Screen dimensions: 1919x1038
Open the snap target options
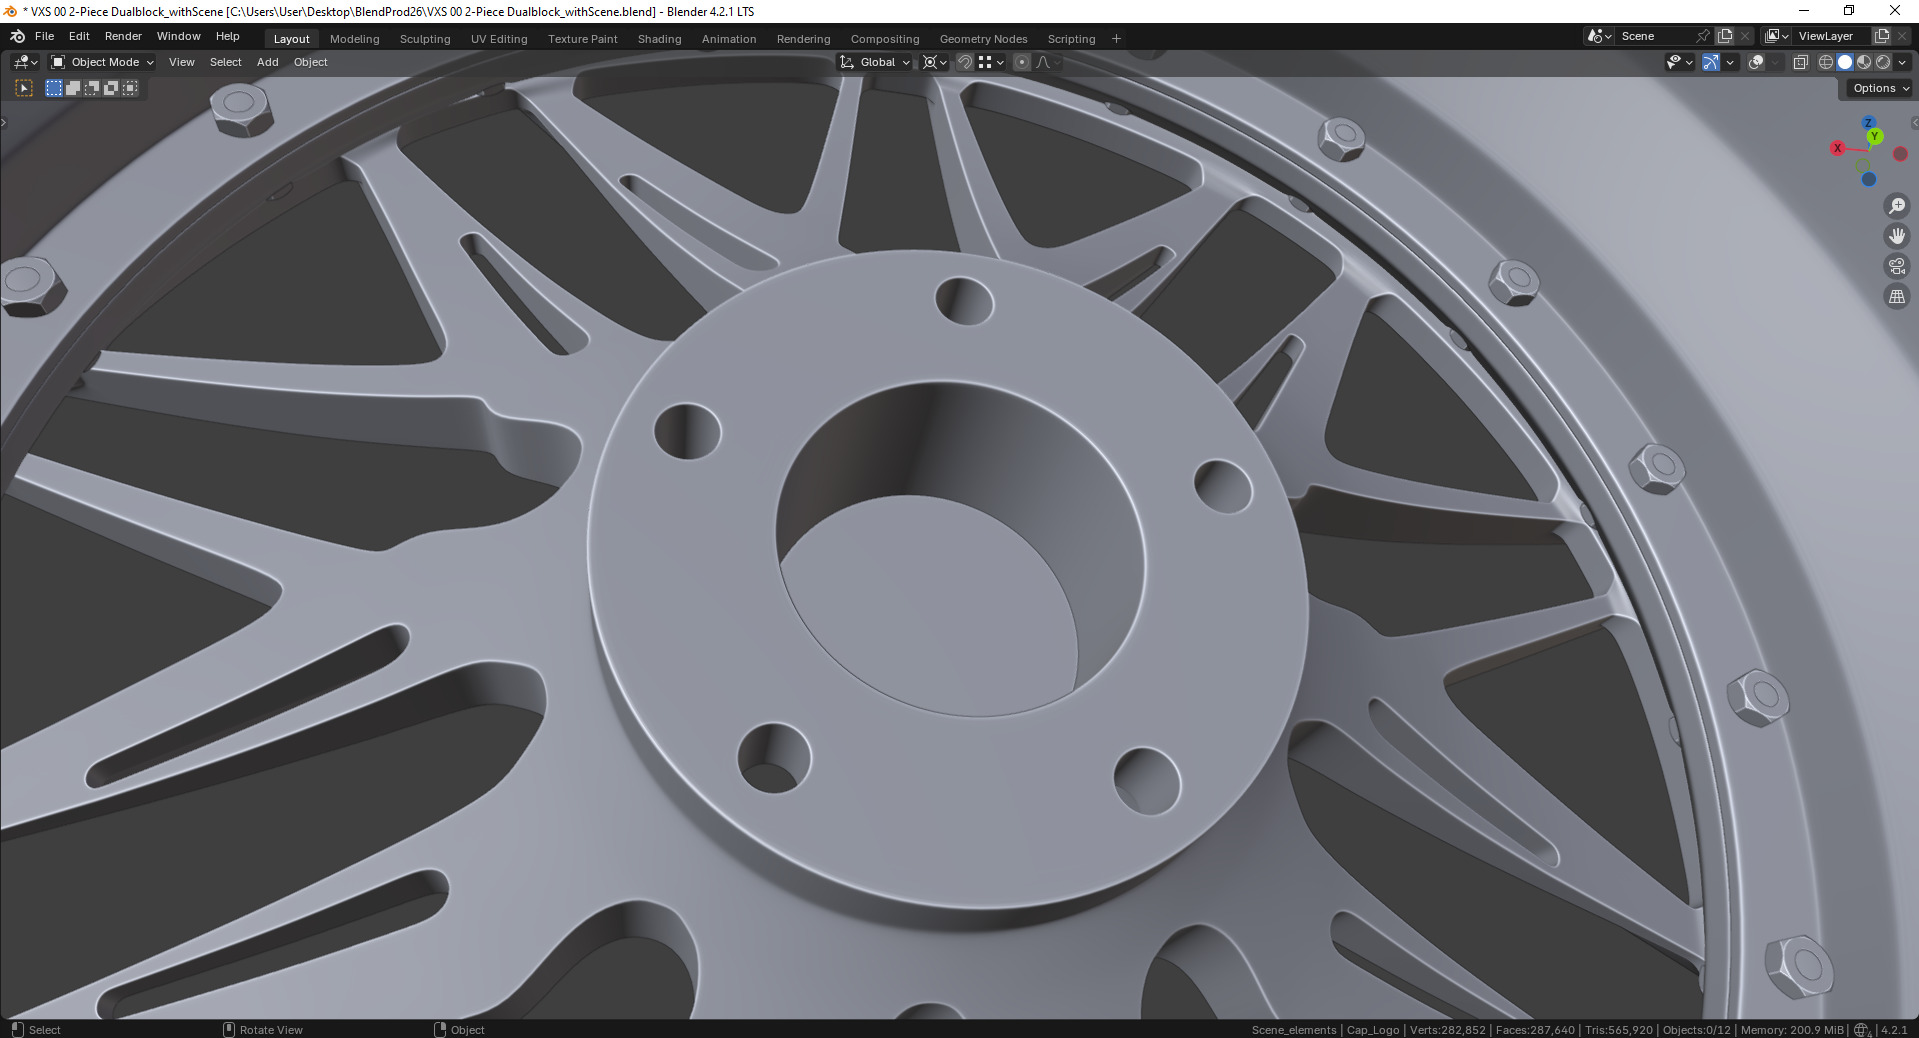coord(991,62)
